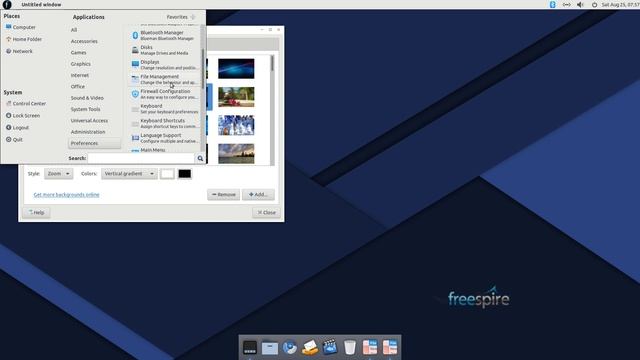Click the first striped window icon in dock

click(370, 347)
